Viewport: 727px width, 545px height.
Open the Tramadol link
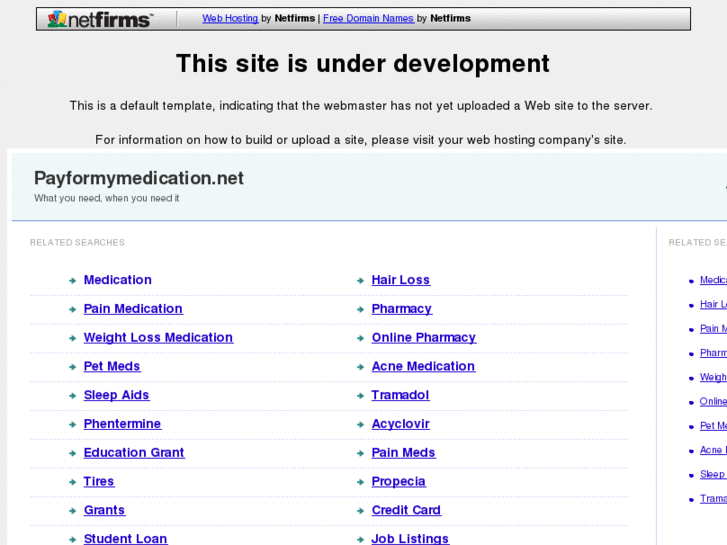[400, 395]
